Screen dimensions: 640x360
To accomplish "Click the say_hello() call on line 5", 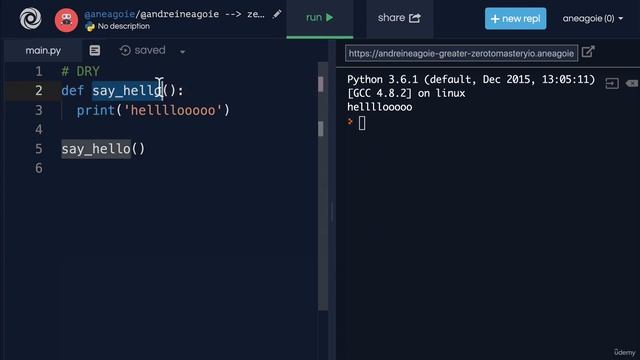I will 103,149.
